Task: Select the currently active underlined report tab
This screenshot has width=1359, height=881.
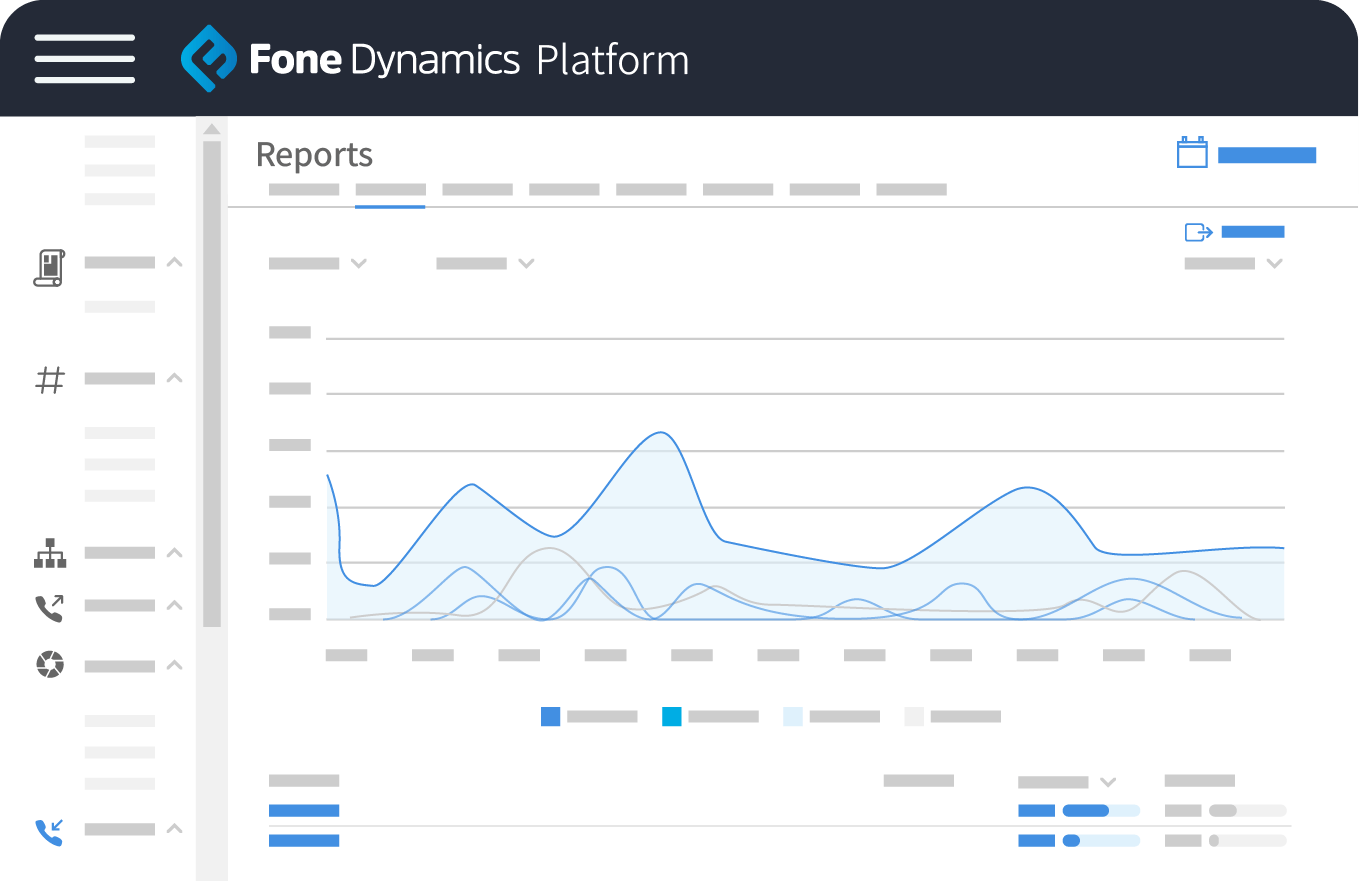Action: click(x=390, y=189)
